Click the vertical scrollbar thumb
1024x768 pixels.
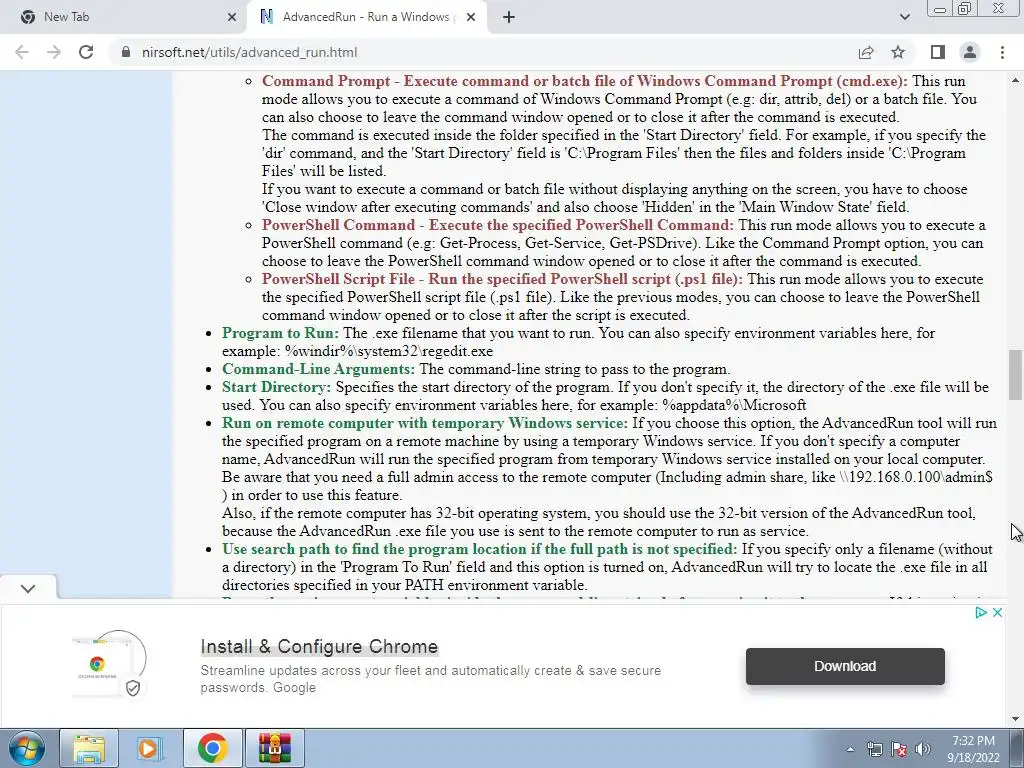pos(1015,375)
